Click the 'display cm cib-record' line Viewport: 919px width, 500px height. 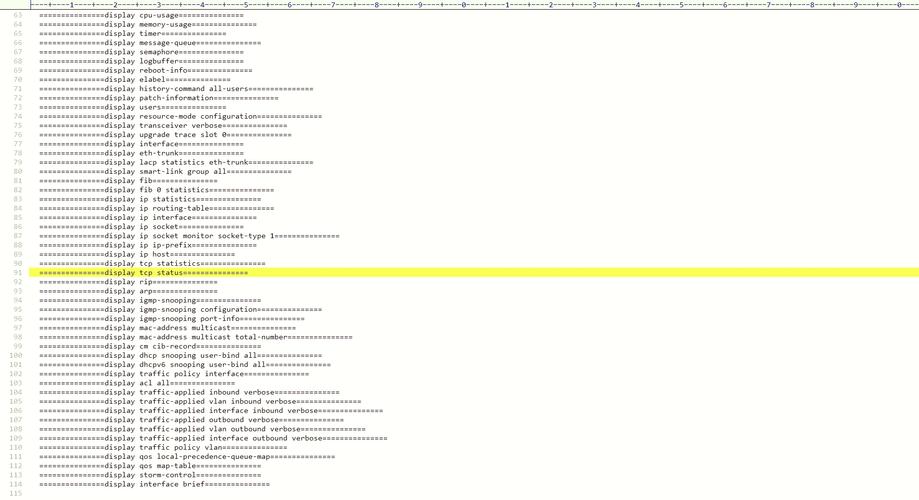150,346
